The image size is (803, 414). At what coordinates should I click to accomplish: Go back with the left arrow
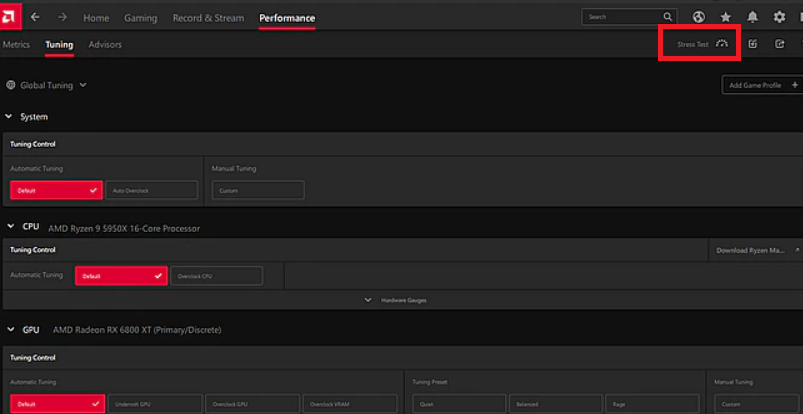(35, 17)
